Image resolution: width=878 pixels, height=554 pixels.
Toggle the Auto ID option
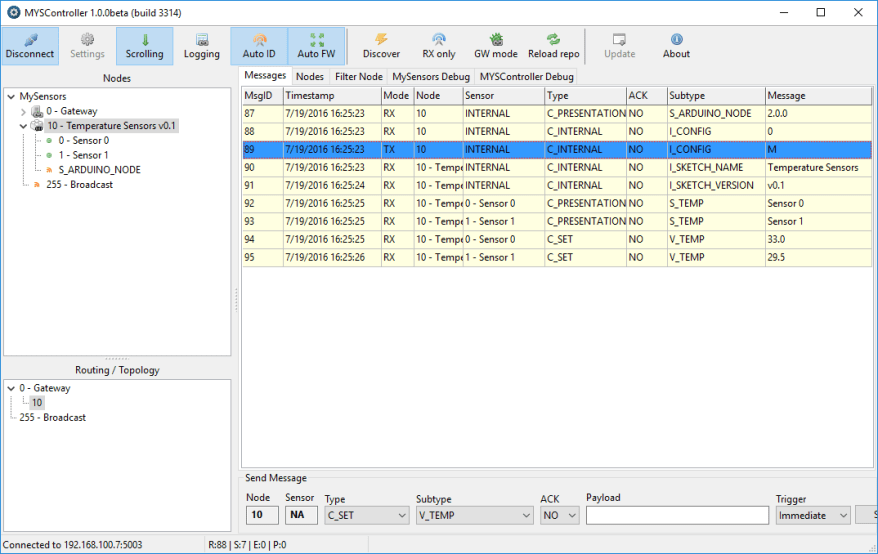coord(259,46)
